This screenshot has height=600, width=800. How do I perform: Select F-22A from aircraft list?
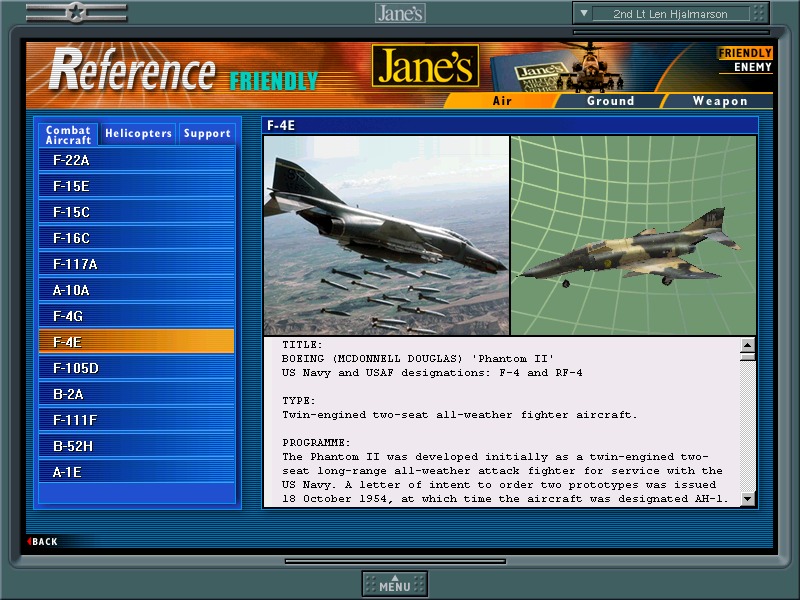pos(136,160)
